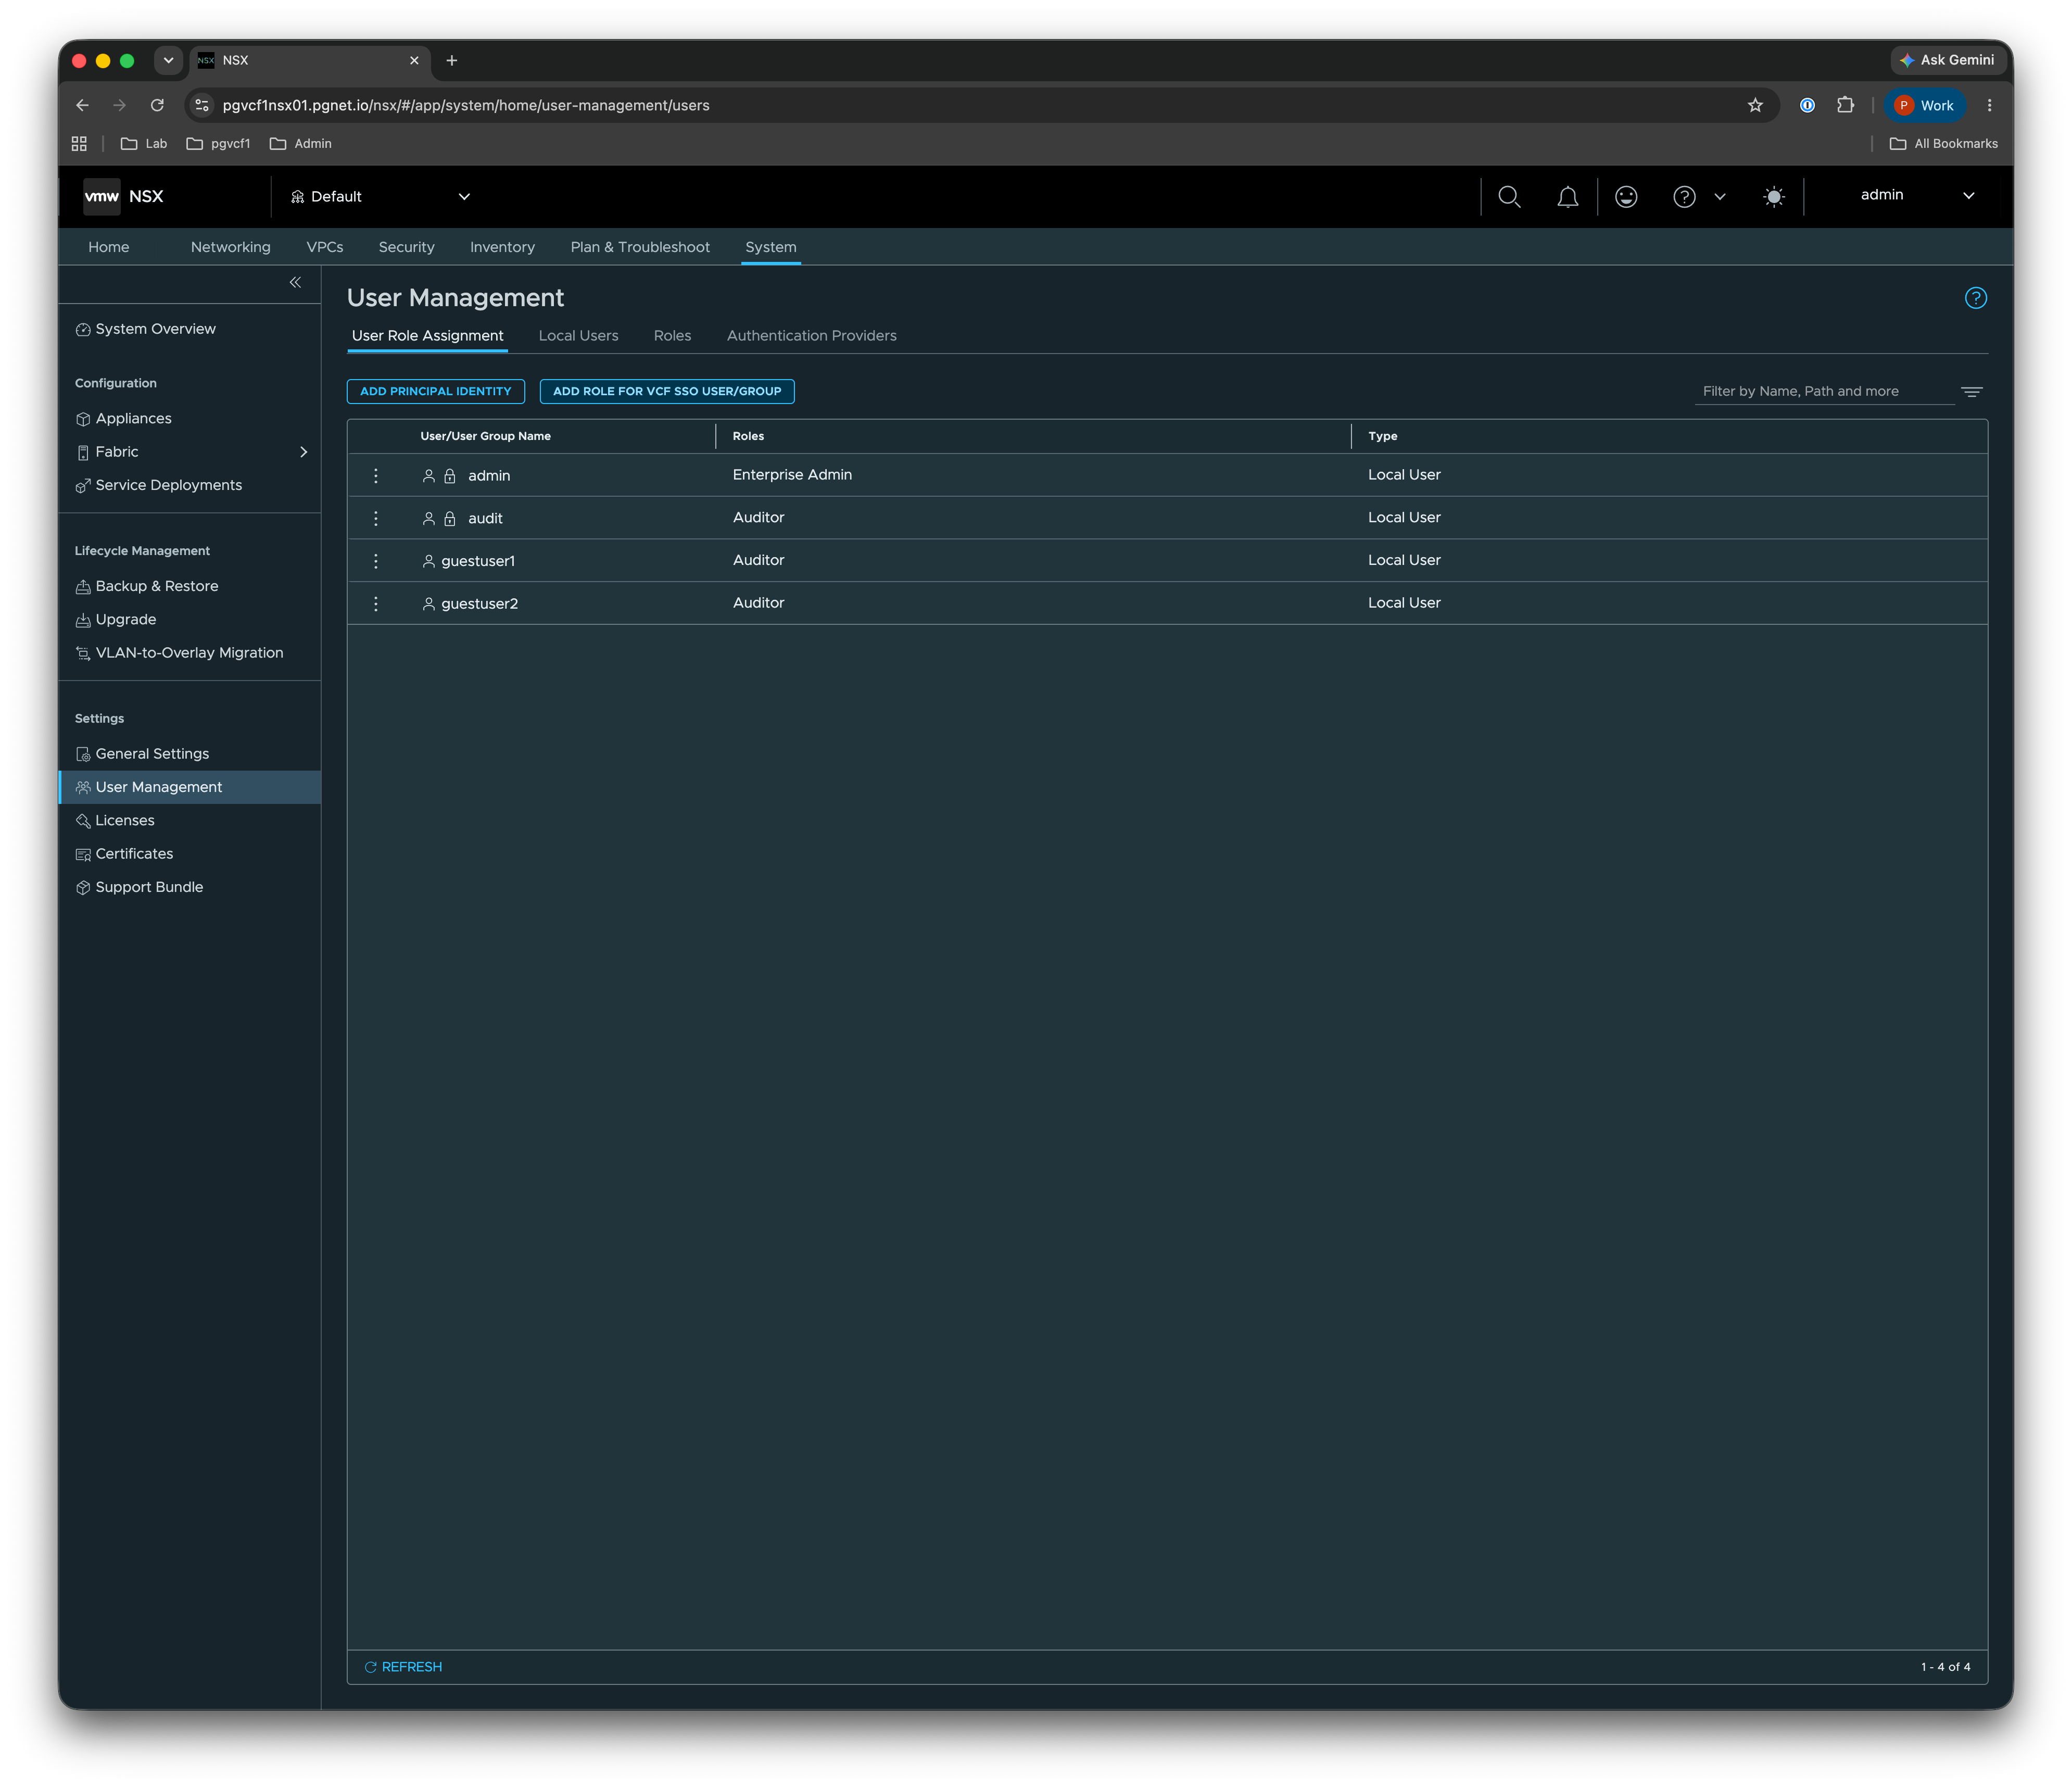Click the lock icon next to audit
This screenshot has width=2072, height=1787.
tap(450, 518)
